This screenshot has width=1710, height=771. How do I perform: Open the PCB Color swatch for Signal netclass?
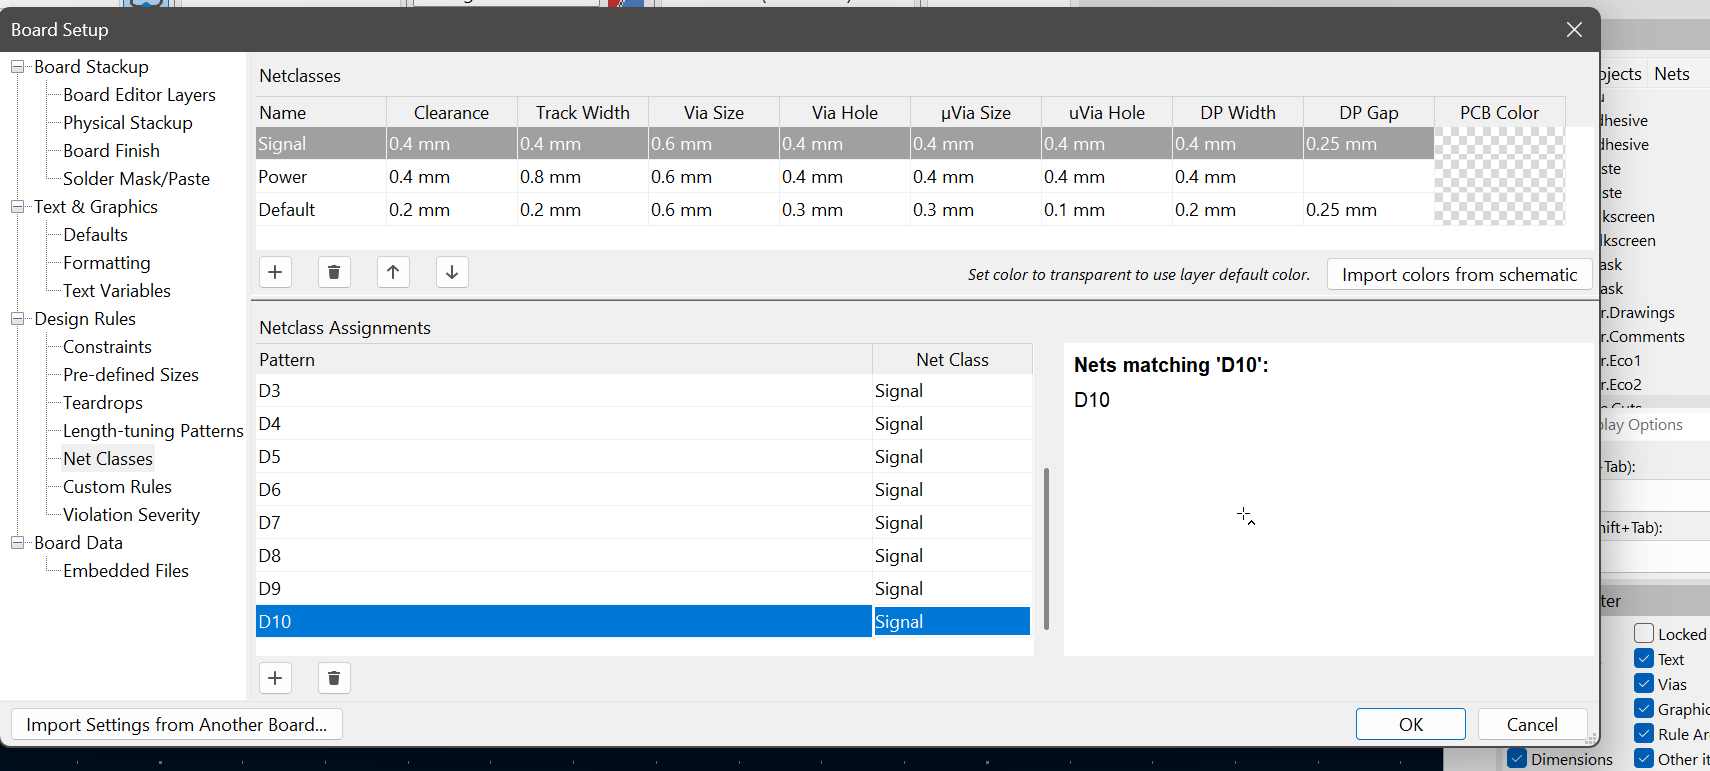[1499, 144]
